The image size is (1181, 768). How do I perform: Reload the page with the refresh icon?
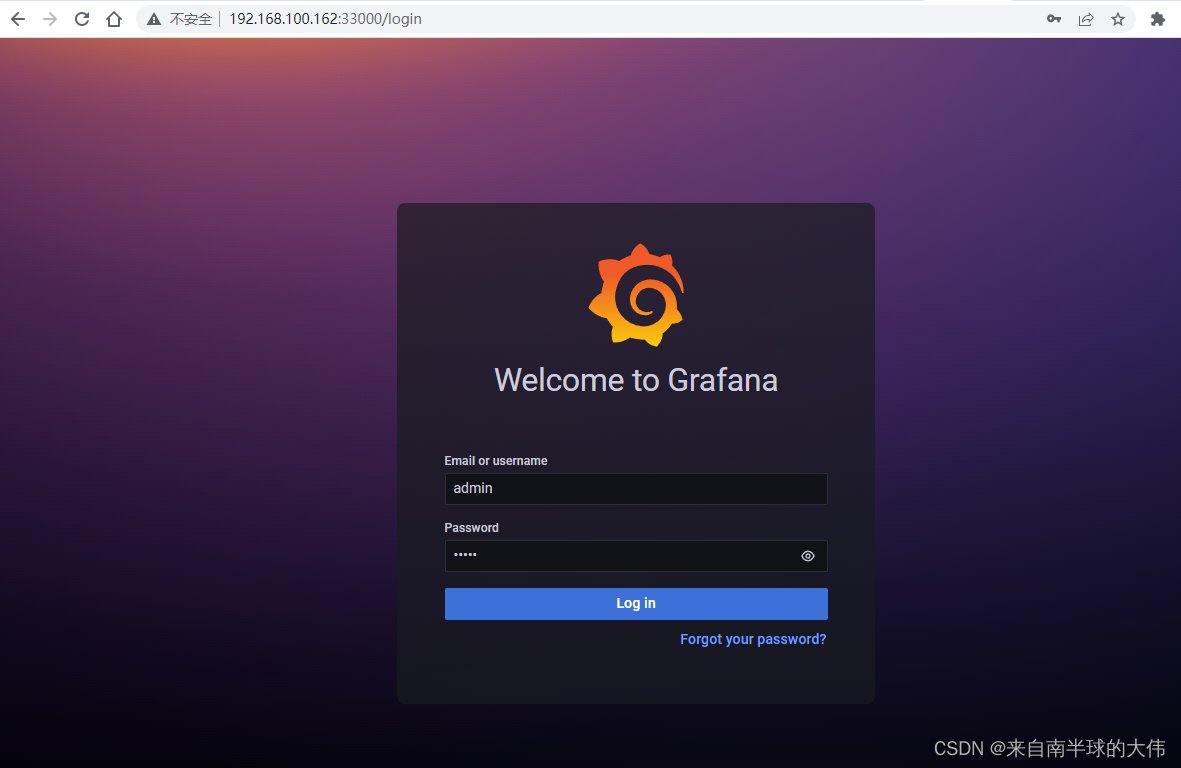click(x=82, y=19)
